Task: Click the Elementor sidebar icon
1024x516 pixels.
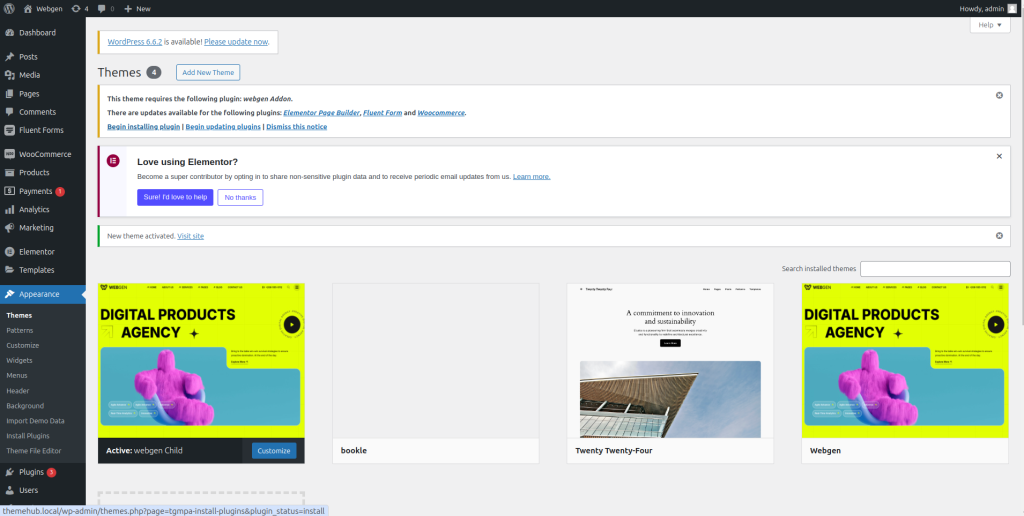Action: pos(9,251)
